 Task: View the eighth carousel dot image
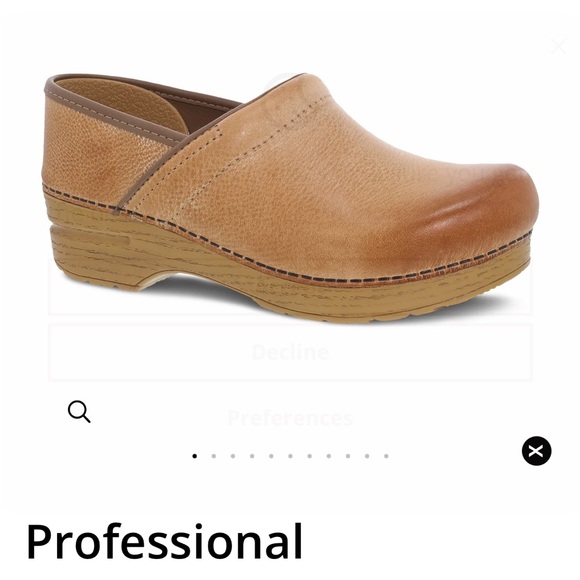329,456
